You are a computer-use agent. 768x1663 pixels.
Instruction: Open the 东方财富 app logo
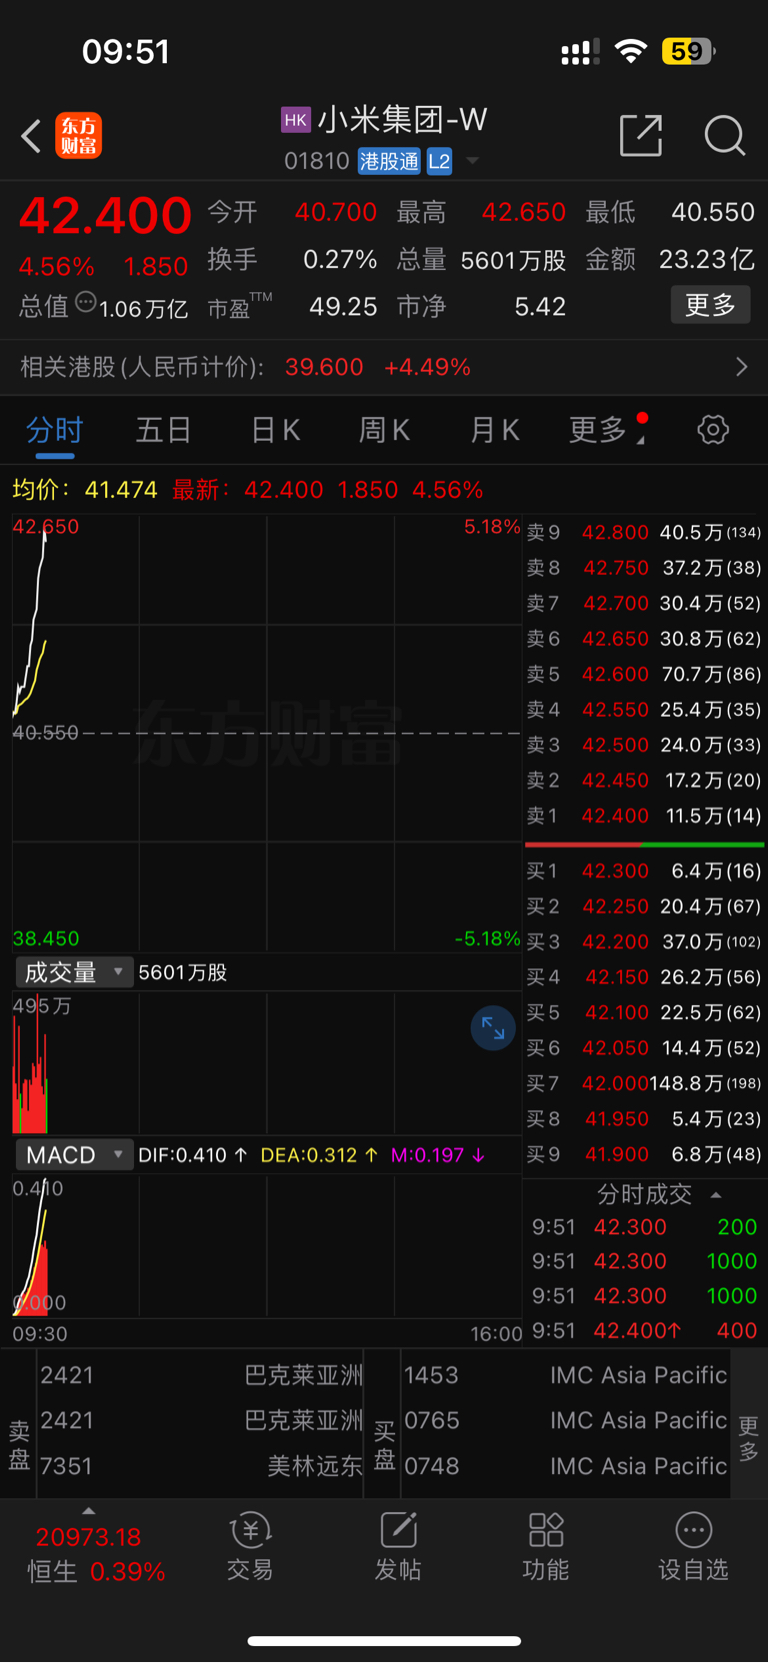[78, 136]
